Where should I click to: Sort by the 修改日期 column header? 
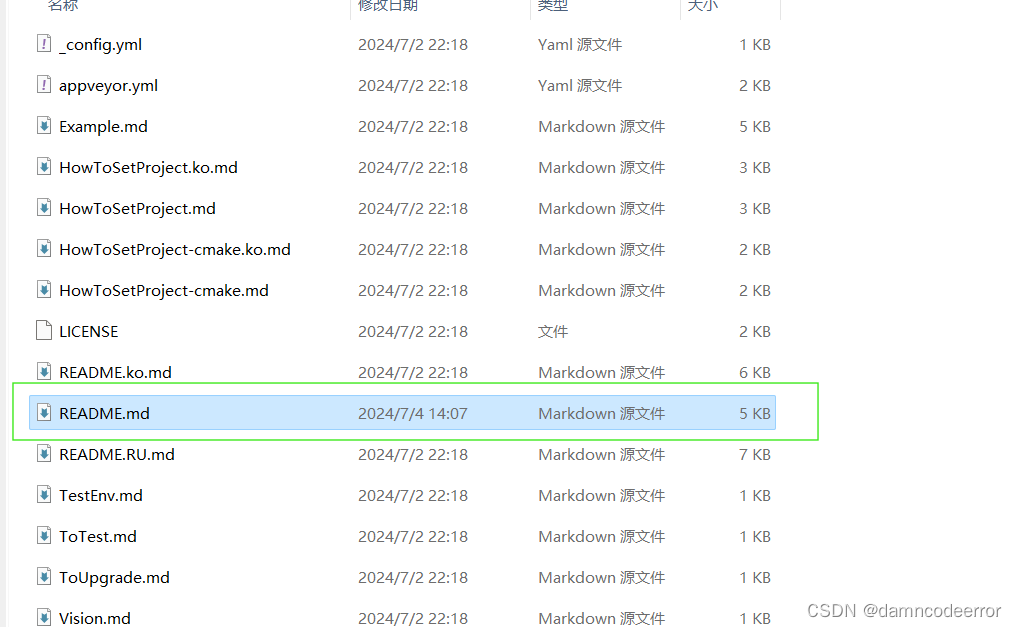pyautogui.click(x=388, y=8)
